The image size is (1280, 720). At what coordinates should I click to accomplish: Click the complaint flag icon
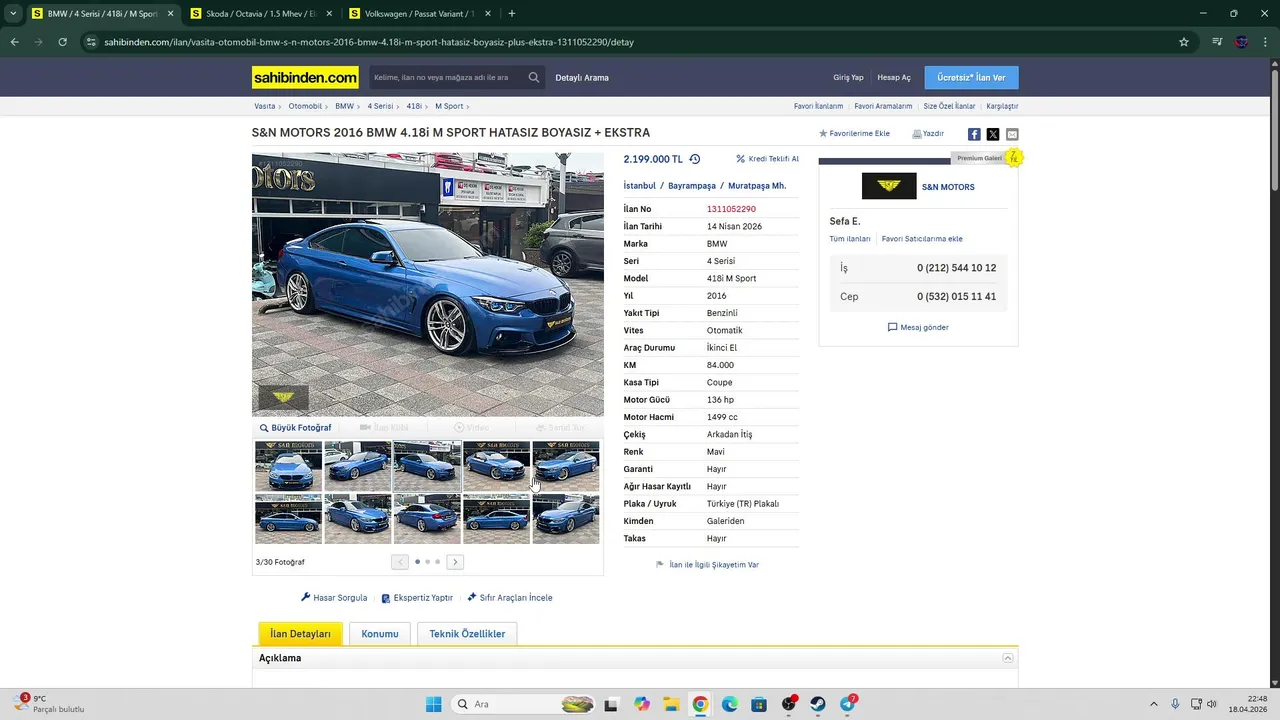click(x=660, y=565)
